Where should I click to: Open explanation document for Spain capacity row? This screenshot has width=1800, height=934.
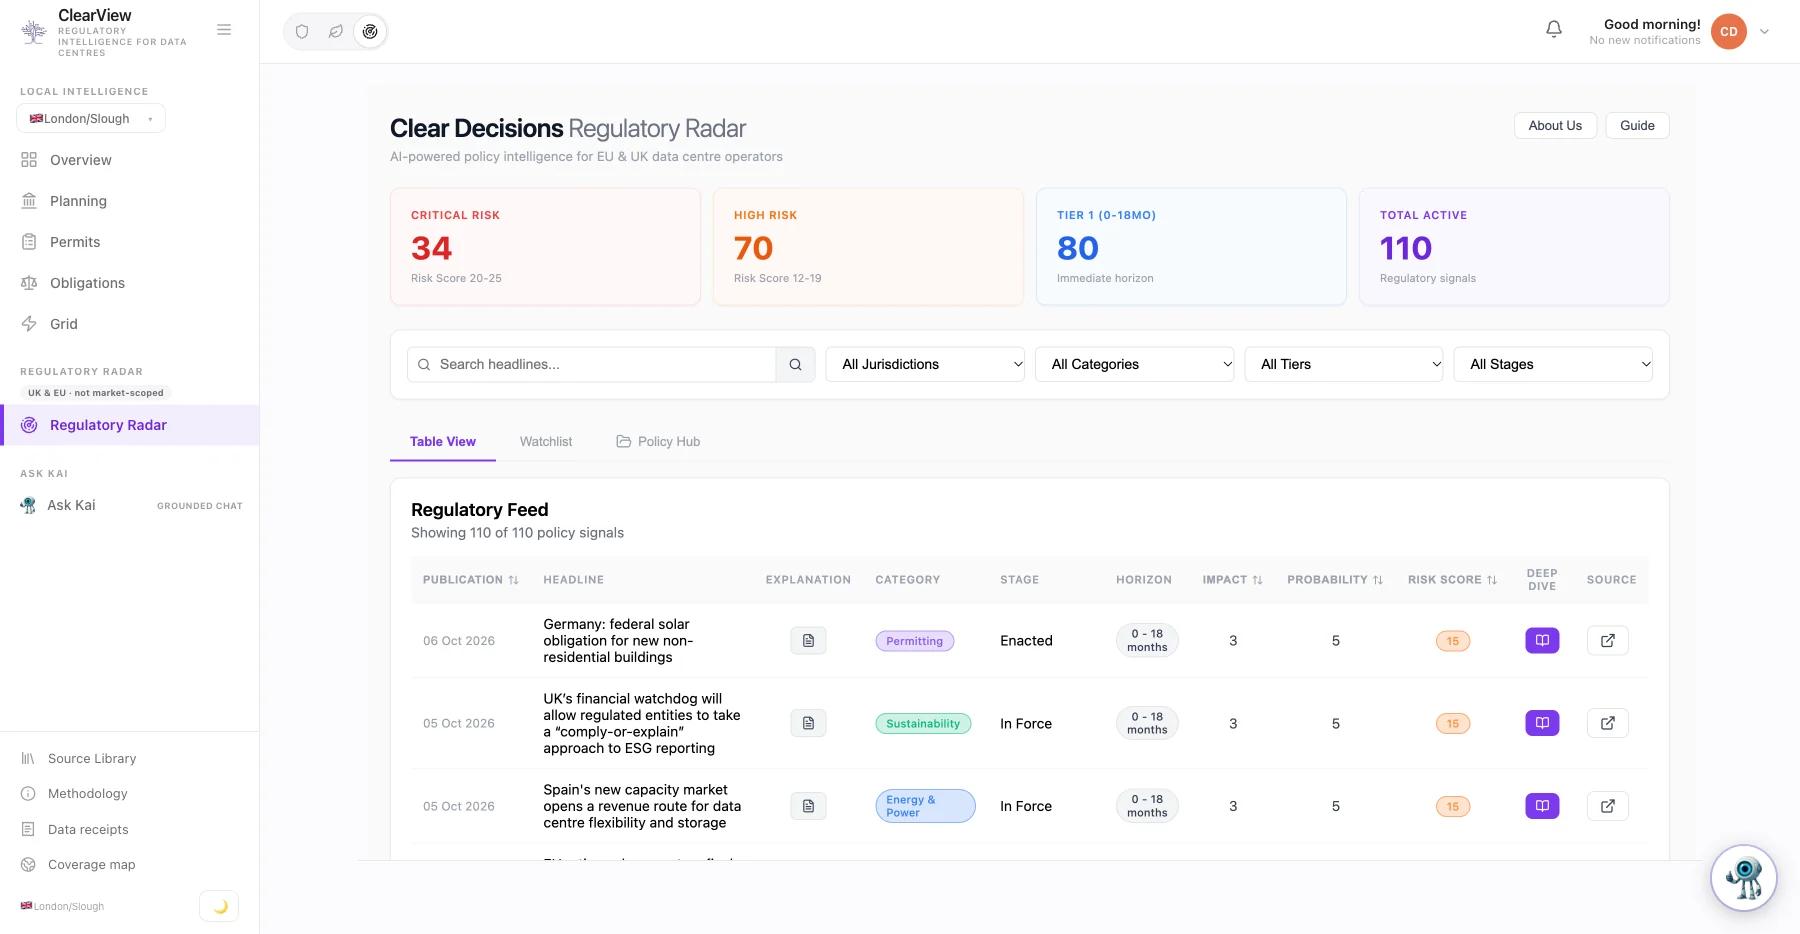[808, 806]
